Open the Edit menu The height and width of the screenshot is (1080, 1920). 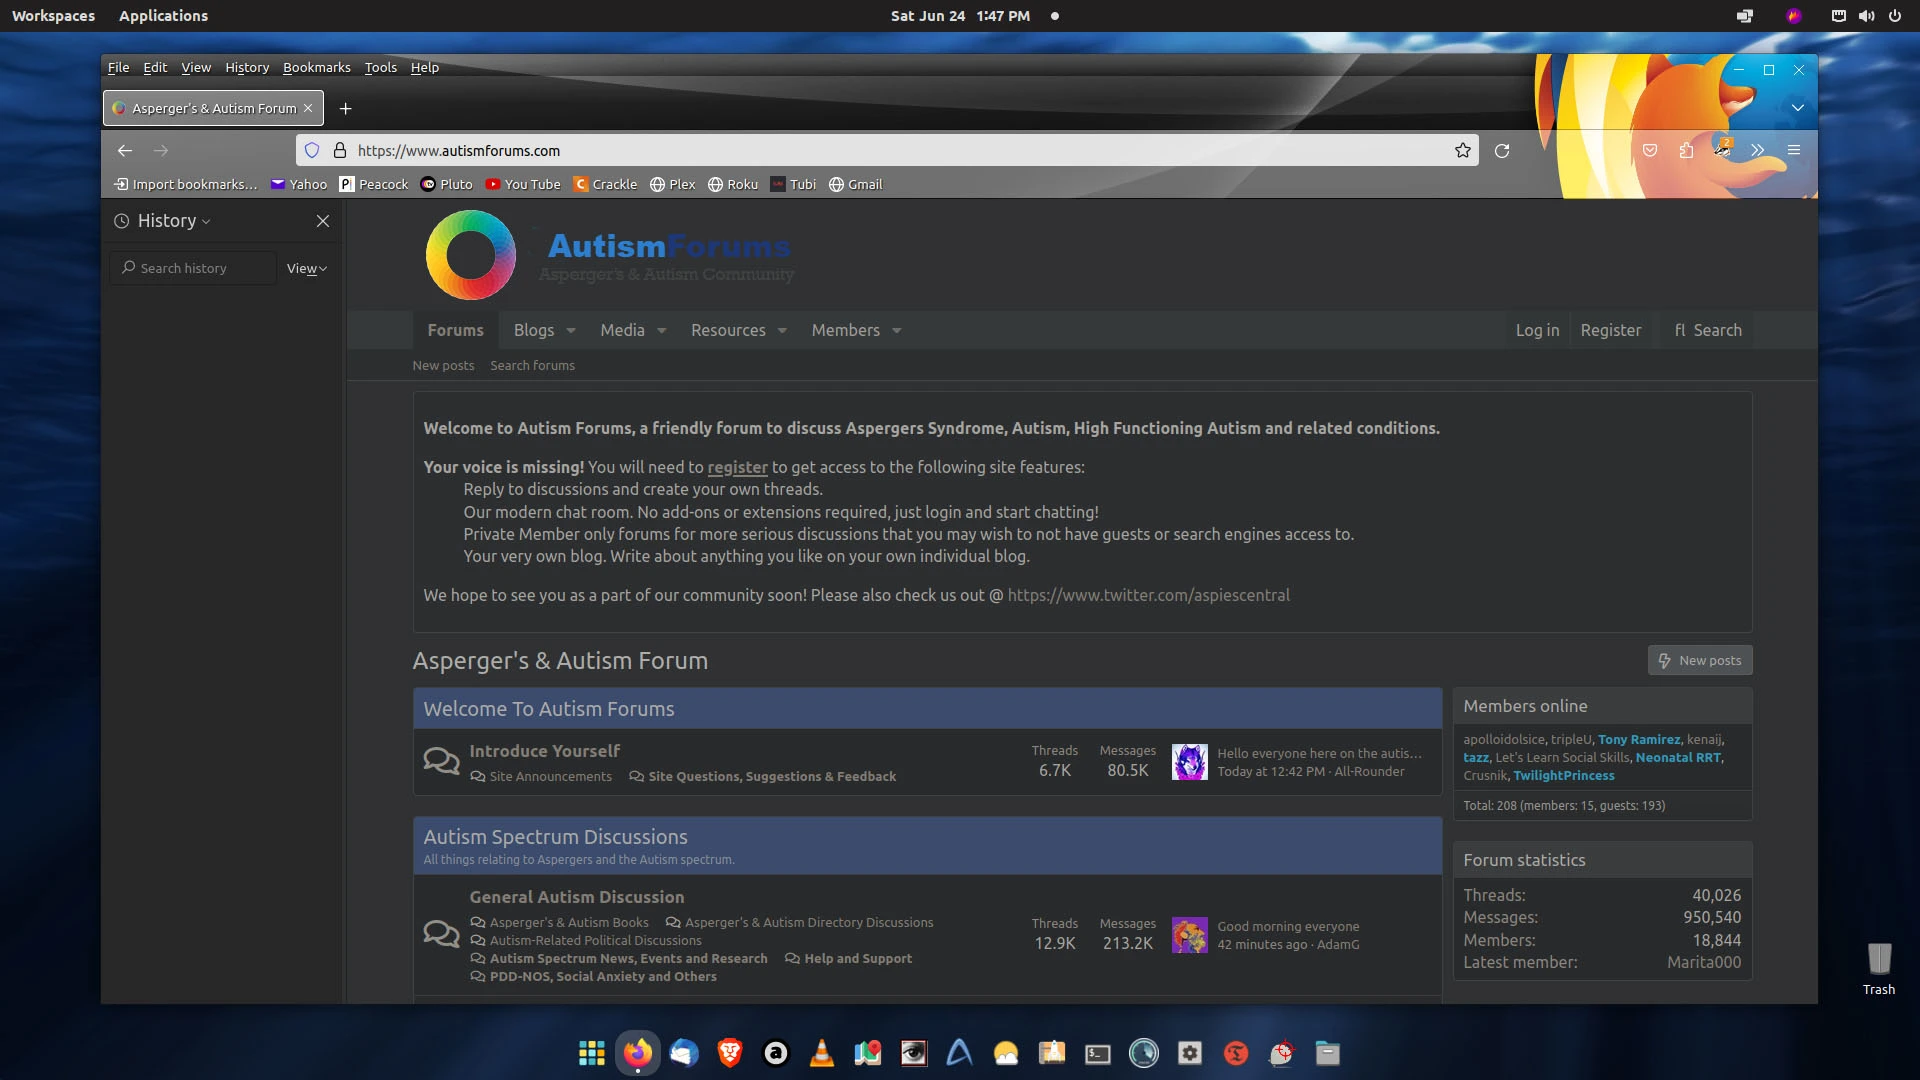point(155,67)
